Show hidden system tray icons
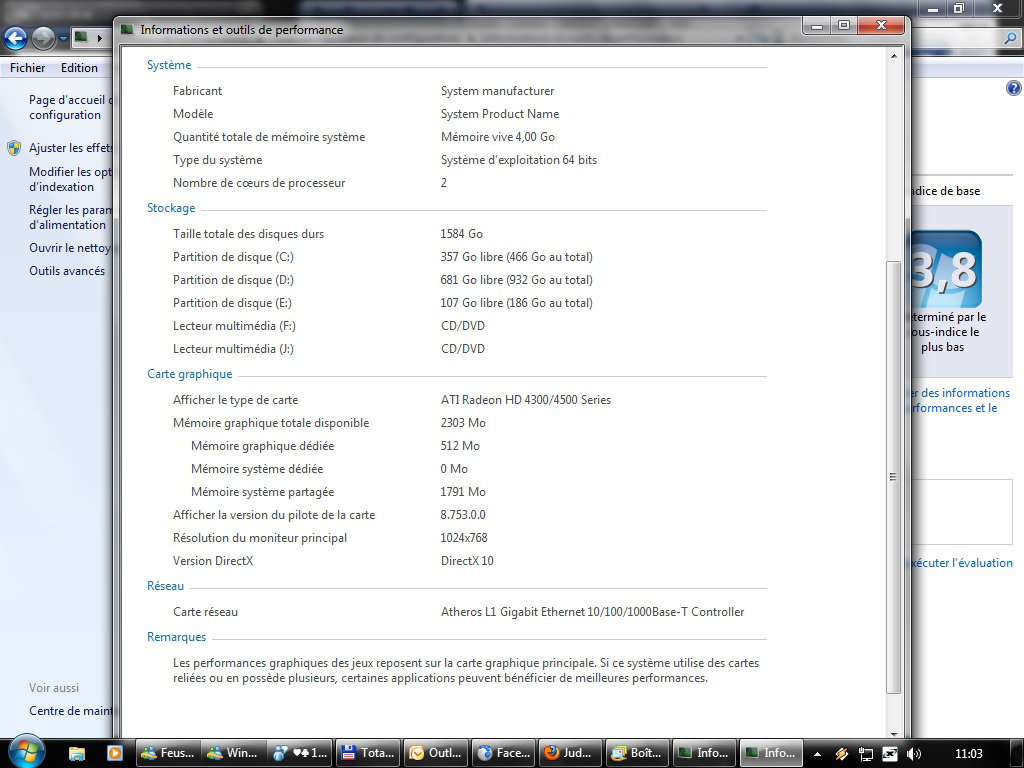Screen dimensions: 1024x768 tap(817, 754)
